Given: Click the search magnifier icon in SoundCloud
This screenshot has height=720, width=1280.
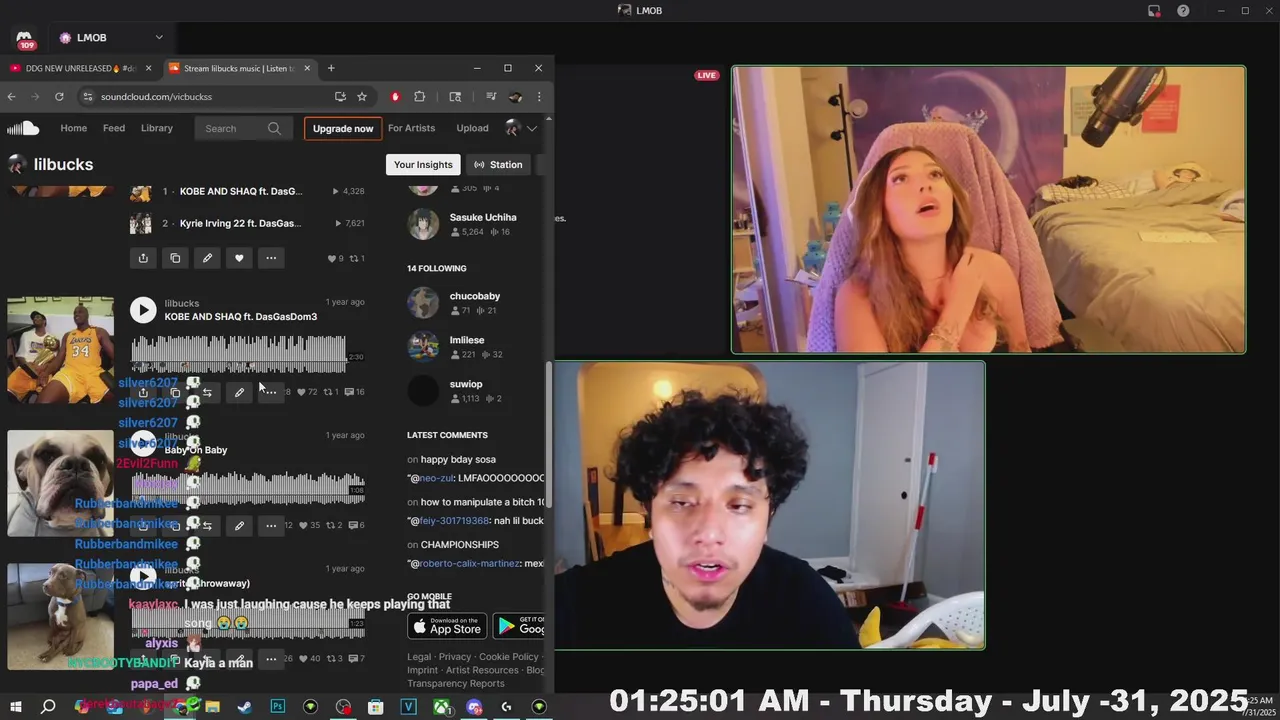Looking at the screenshot, I should pos(274,128).
